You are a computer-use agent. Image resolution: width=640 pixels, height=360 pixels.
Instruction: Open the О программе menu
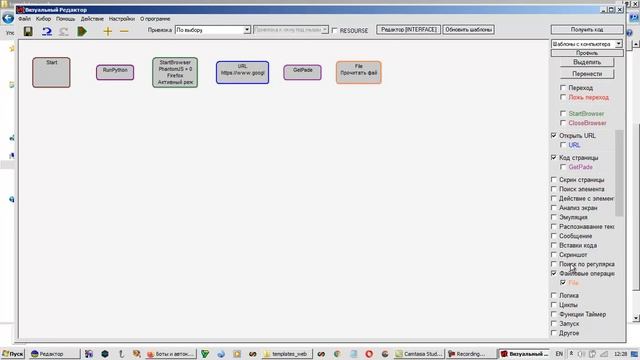click(155, 19)
